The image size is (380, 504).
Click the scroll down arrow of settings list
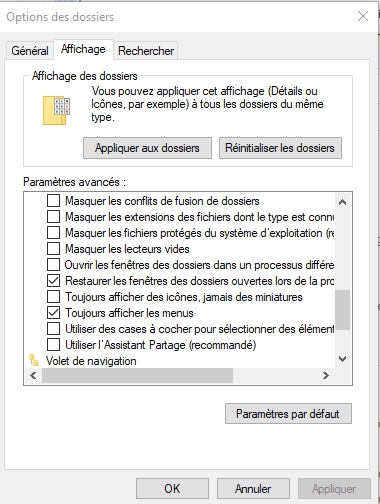[342, 359]
